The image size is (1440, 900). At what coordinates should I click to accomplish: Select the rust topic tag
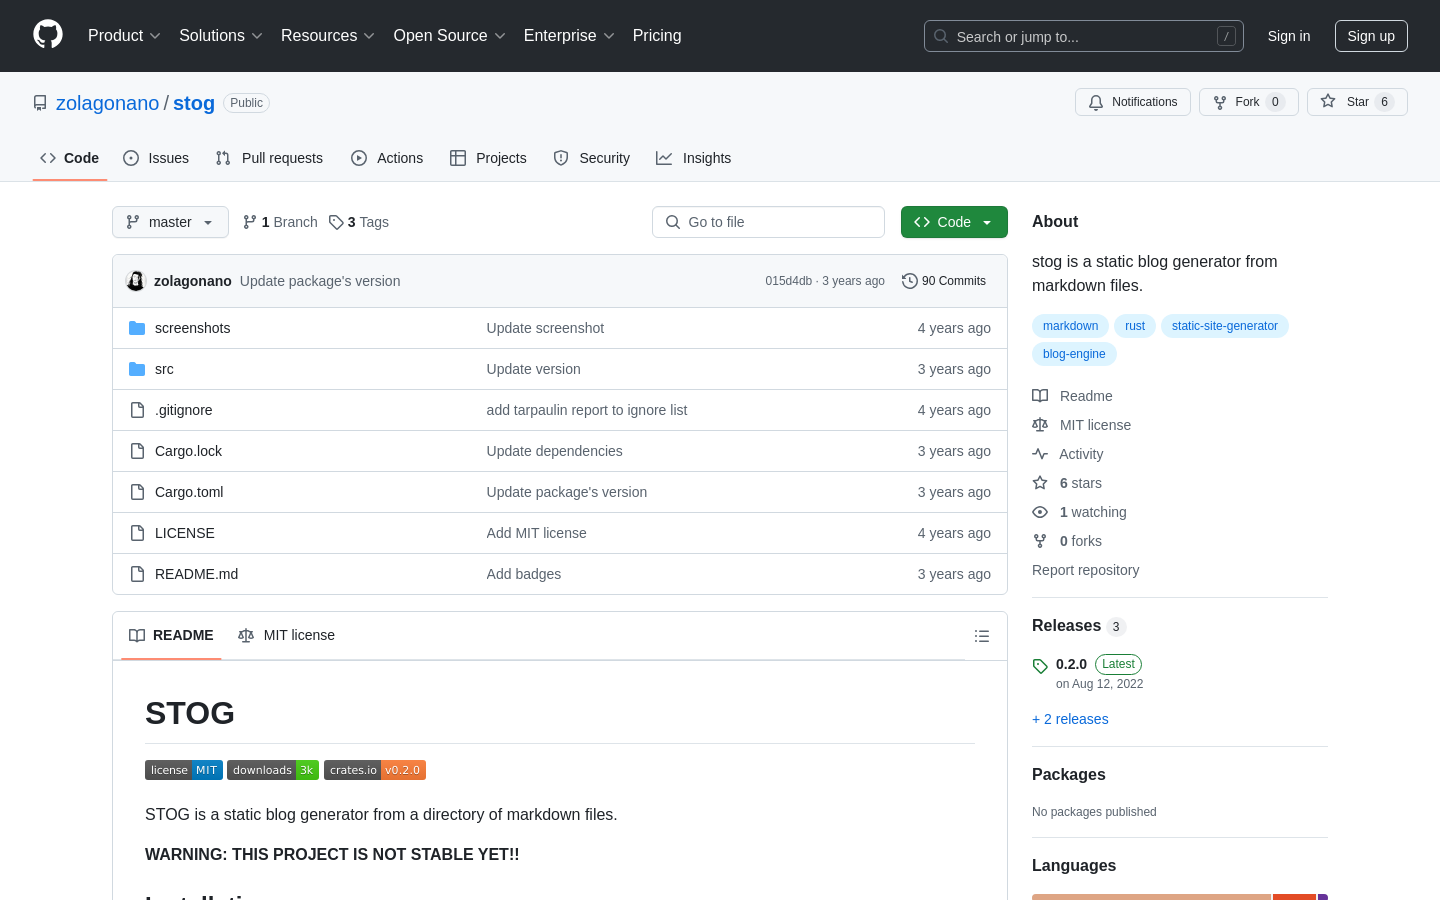tap(1135, 326)
